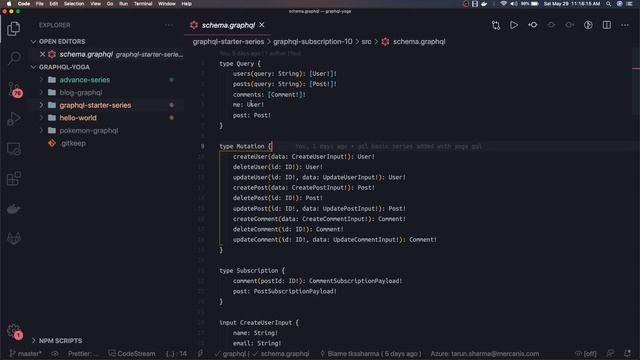The width and height of the screenshot is (640, 360).
Task: Click the Run play icon in editor toolbar
Action: point(514,25)
